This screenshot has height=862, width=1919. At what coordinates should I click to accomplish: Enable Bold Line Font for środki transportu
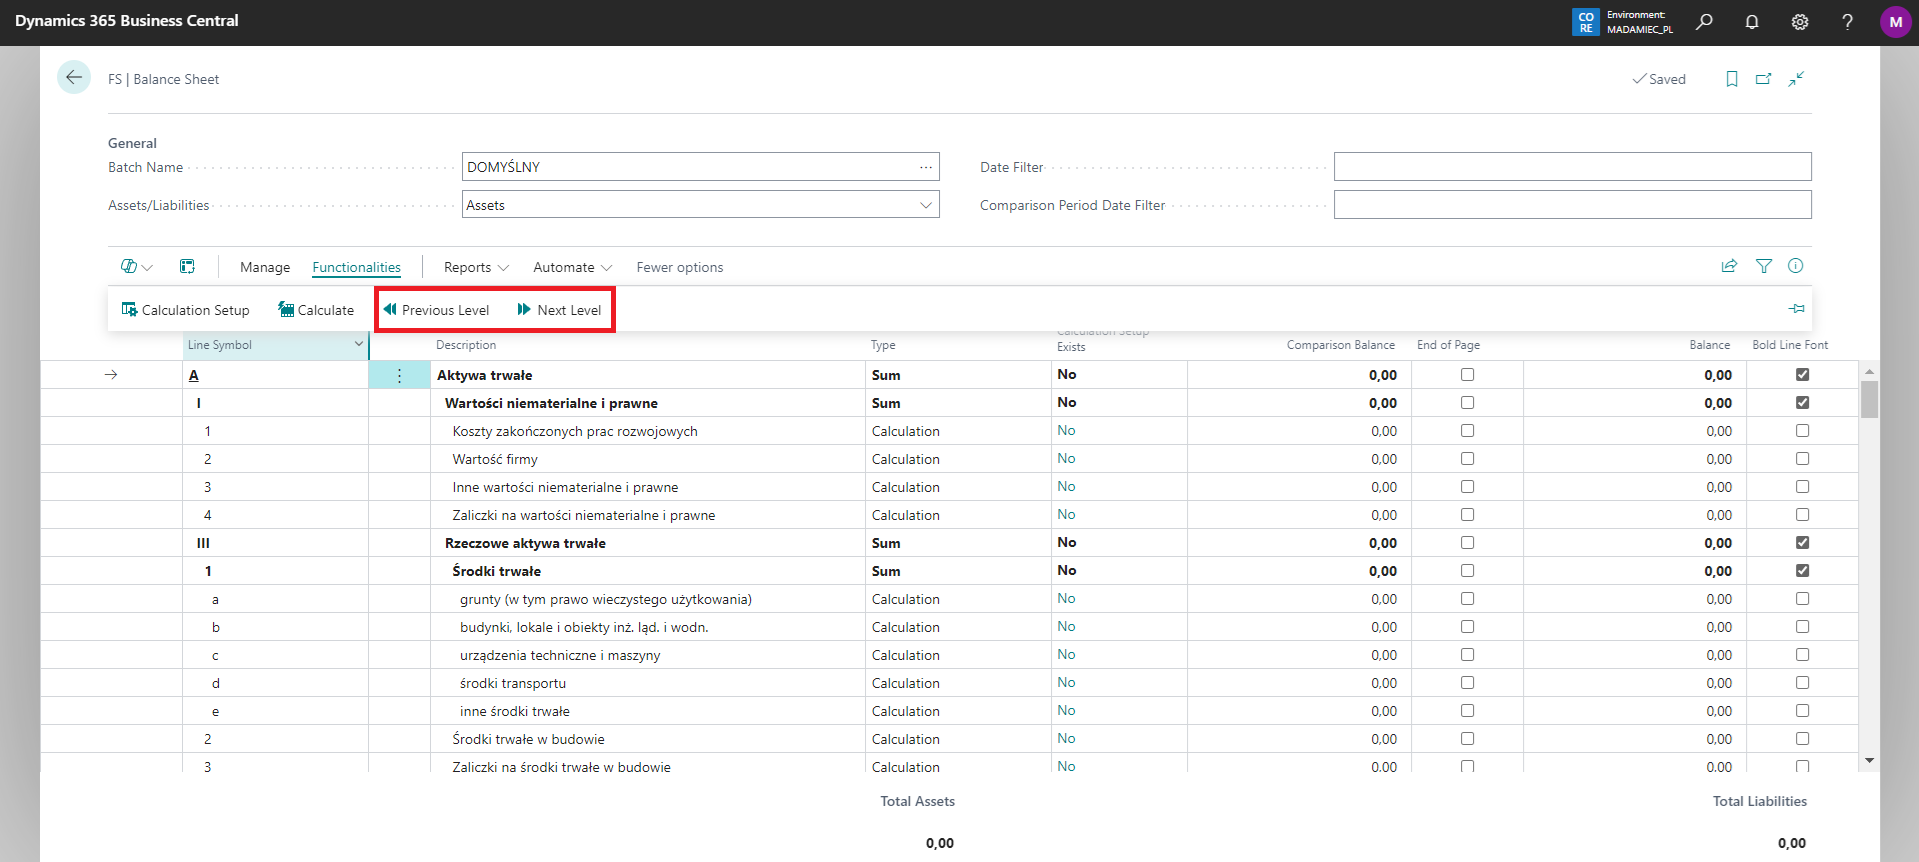tap(1802, 683)
